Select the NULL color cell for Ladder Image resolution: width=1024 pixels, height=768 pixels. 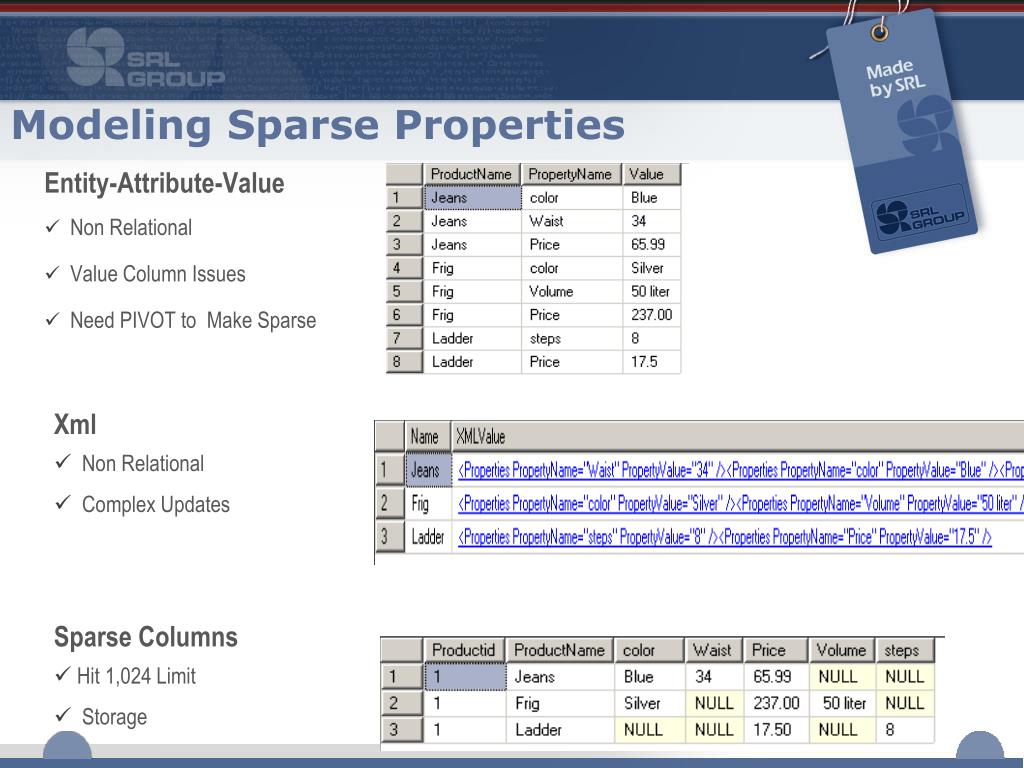click(649, 729)
